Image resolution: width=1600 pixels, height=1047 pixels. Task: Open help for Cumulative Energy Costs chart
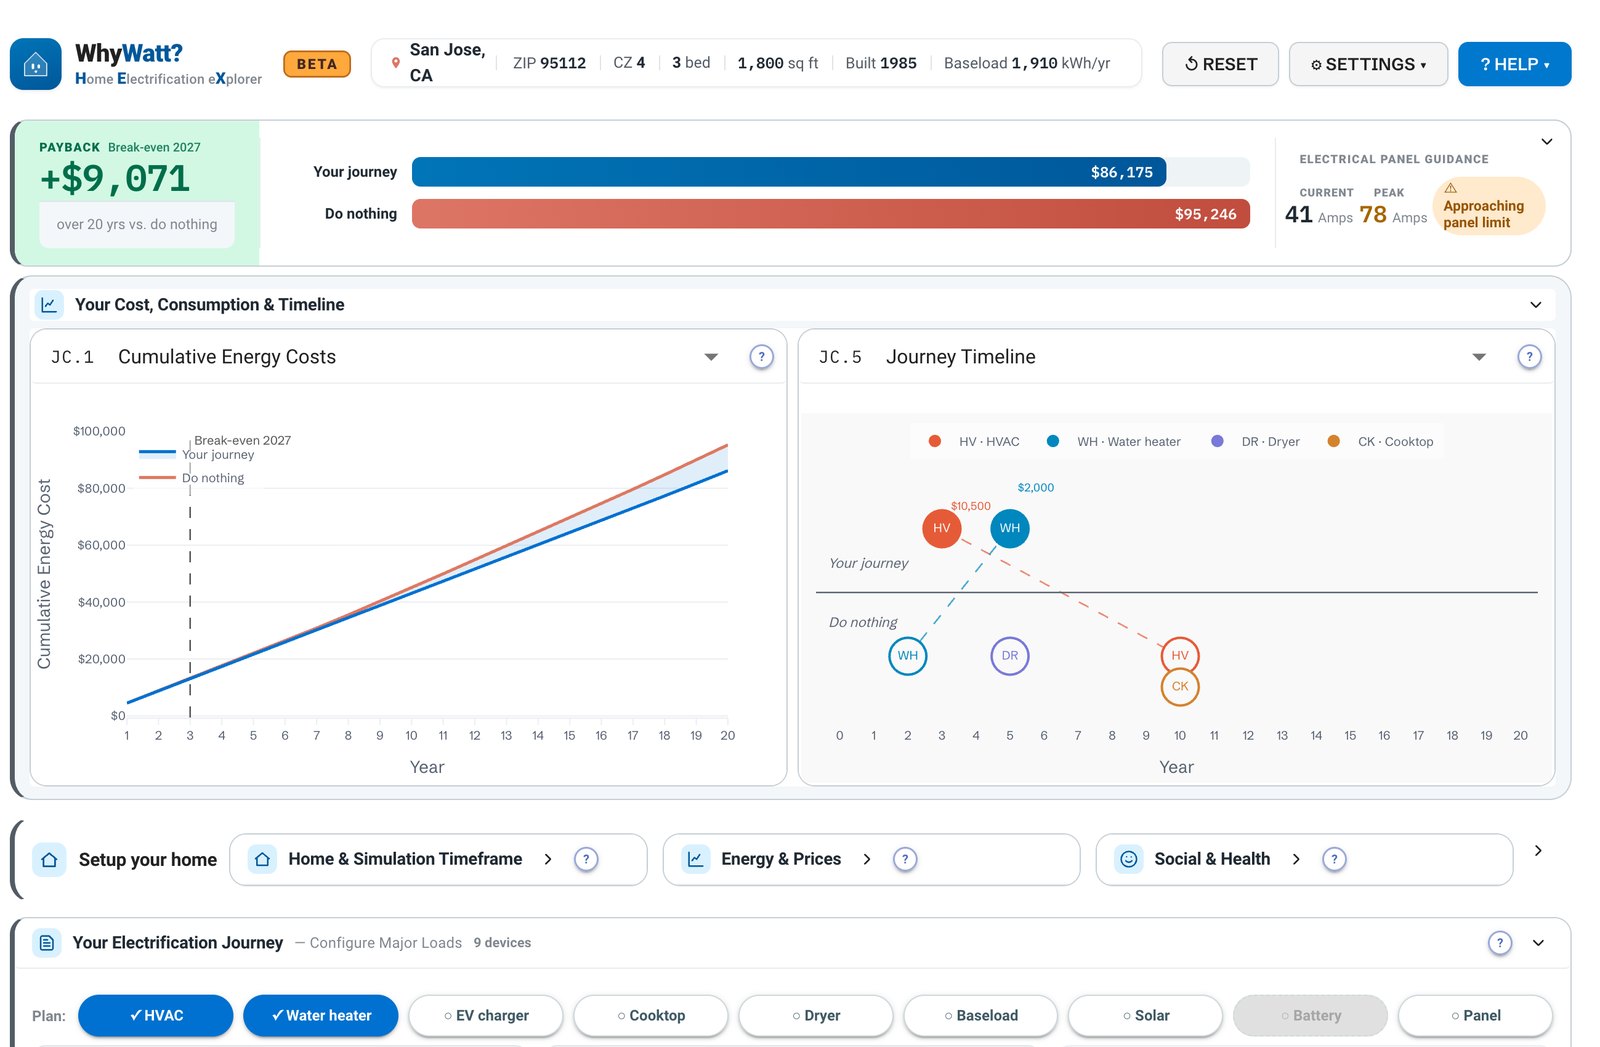pyautogui.click(x=761, y=357)
